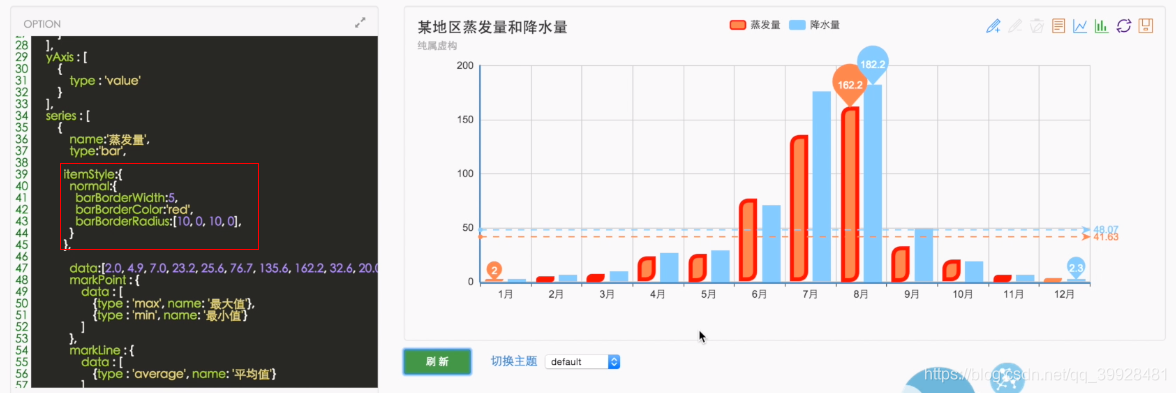
Task: Open the data view icon
Action: [1058, 26]
